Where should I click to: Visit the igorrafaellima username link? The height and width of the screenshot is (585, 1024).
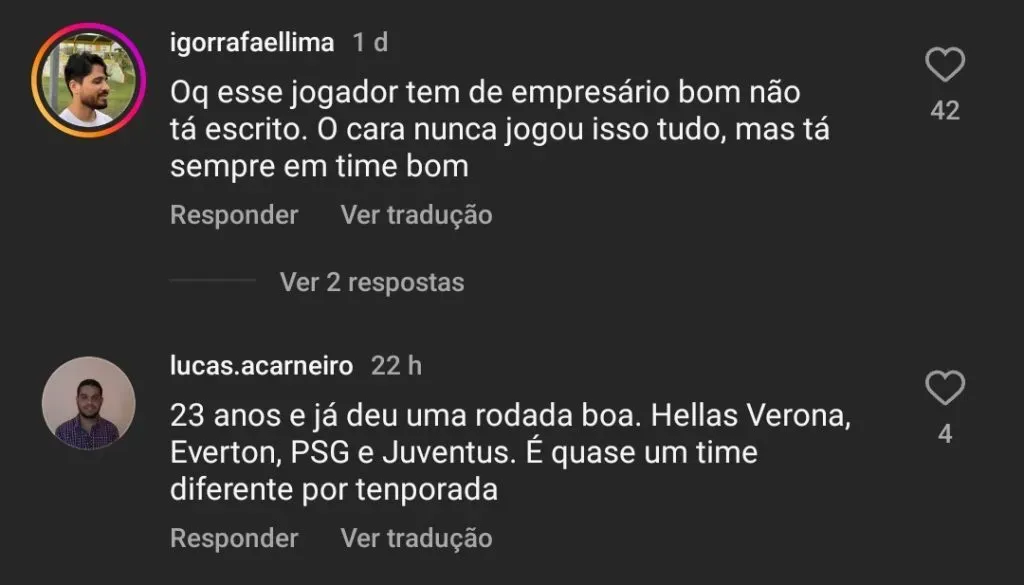click(x=251, y=43)
